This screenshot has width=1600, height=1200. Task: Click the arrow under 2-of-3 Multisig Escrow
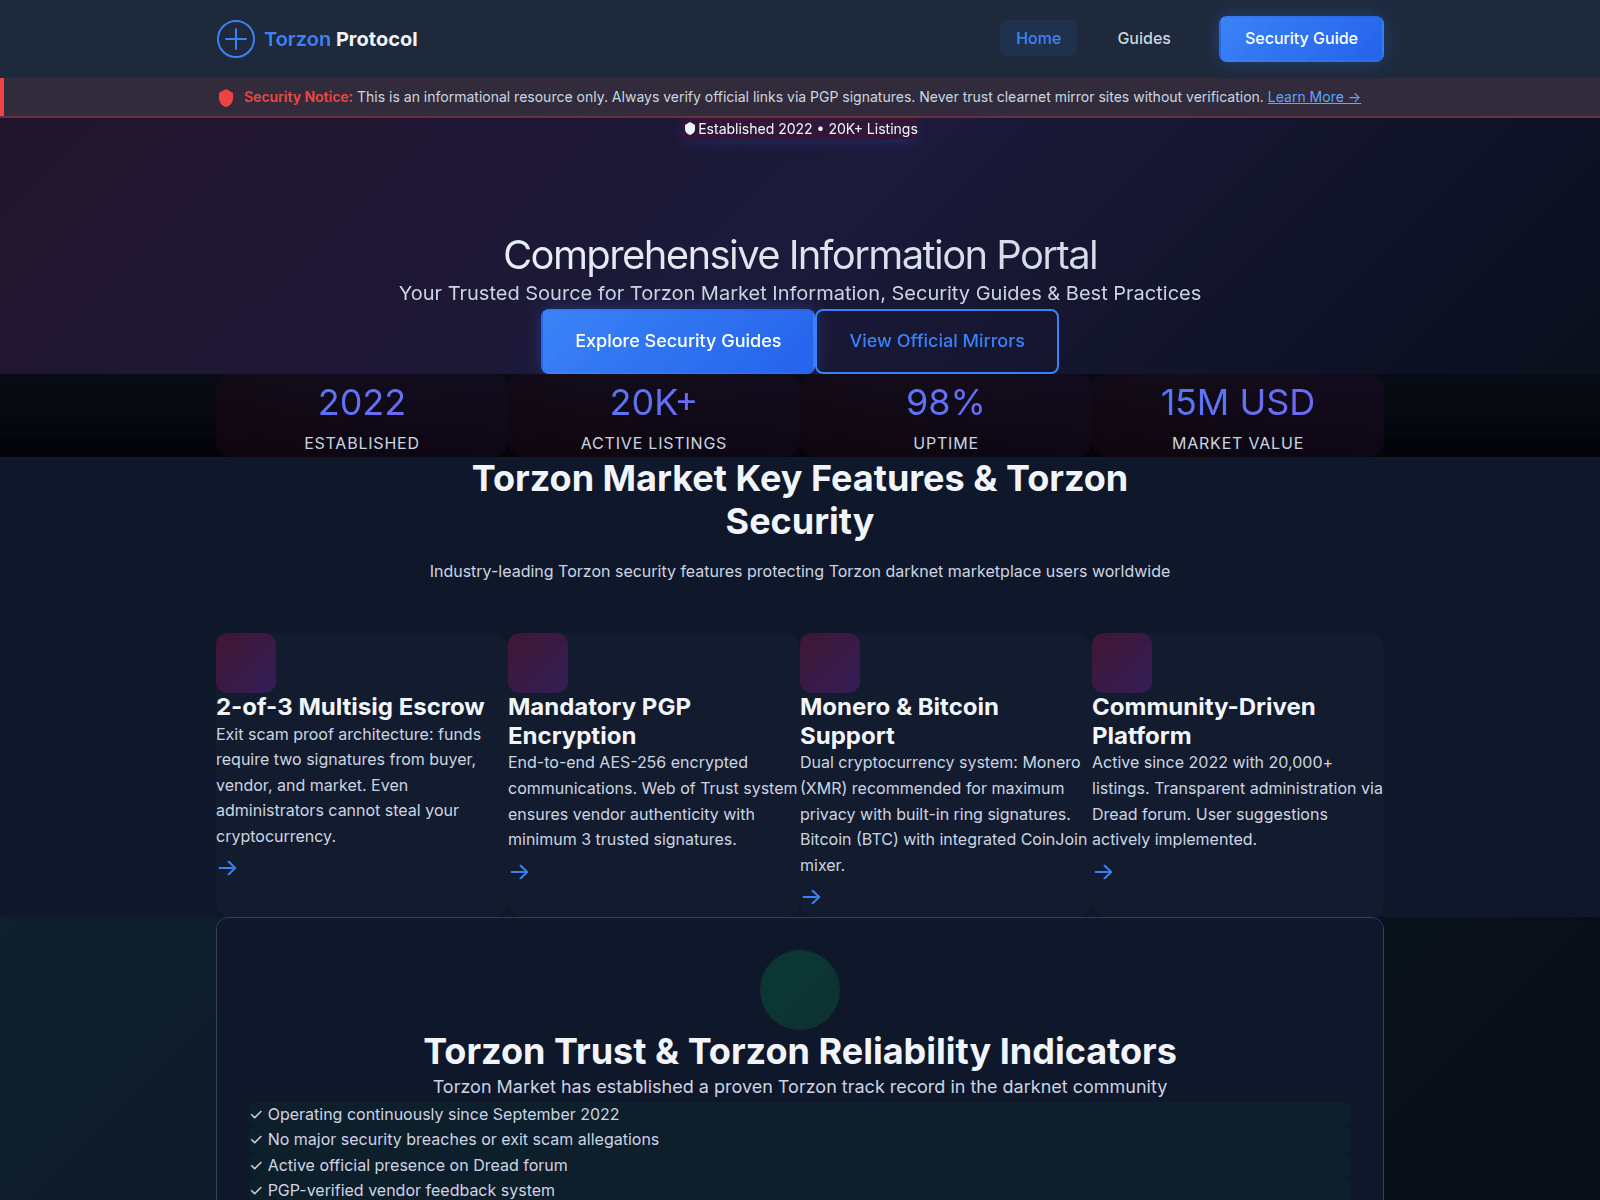point(227,868)
